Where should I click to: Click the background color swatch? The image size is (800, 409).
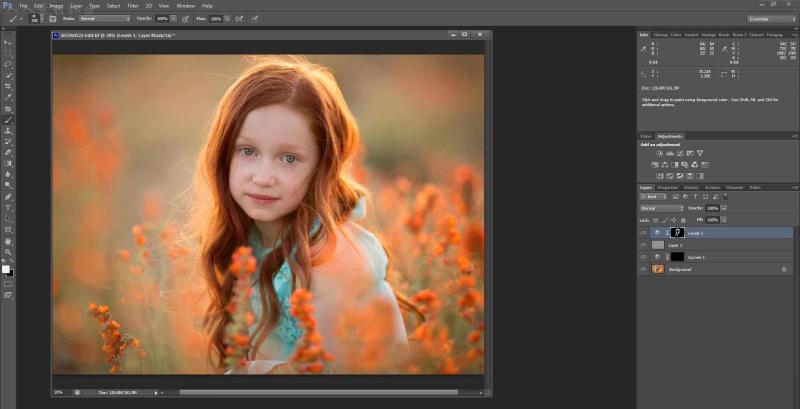11,273
